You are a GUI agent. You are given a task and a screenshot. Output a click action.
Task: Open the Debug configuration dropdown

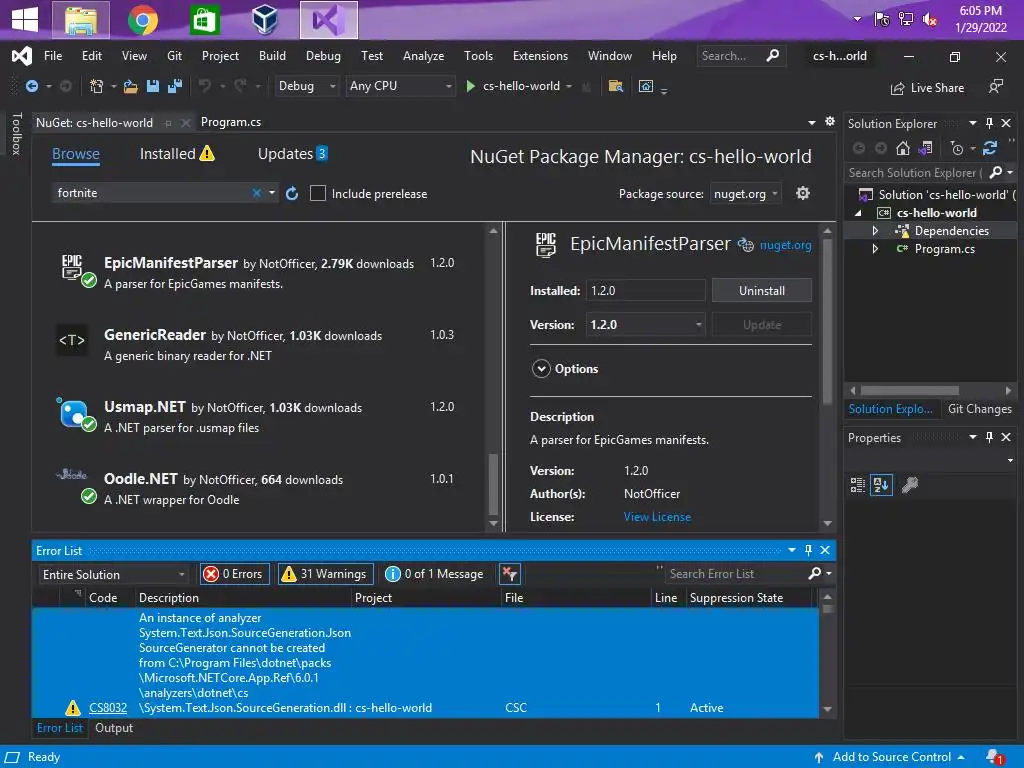[307, 86]
